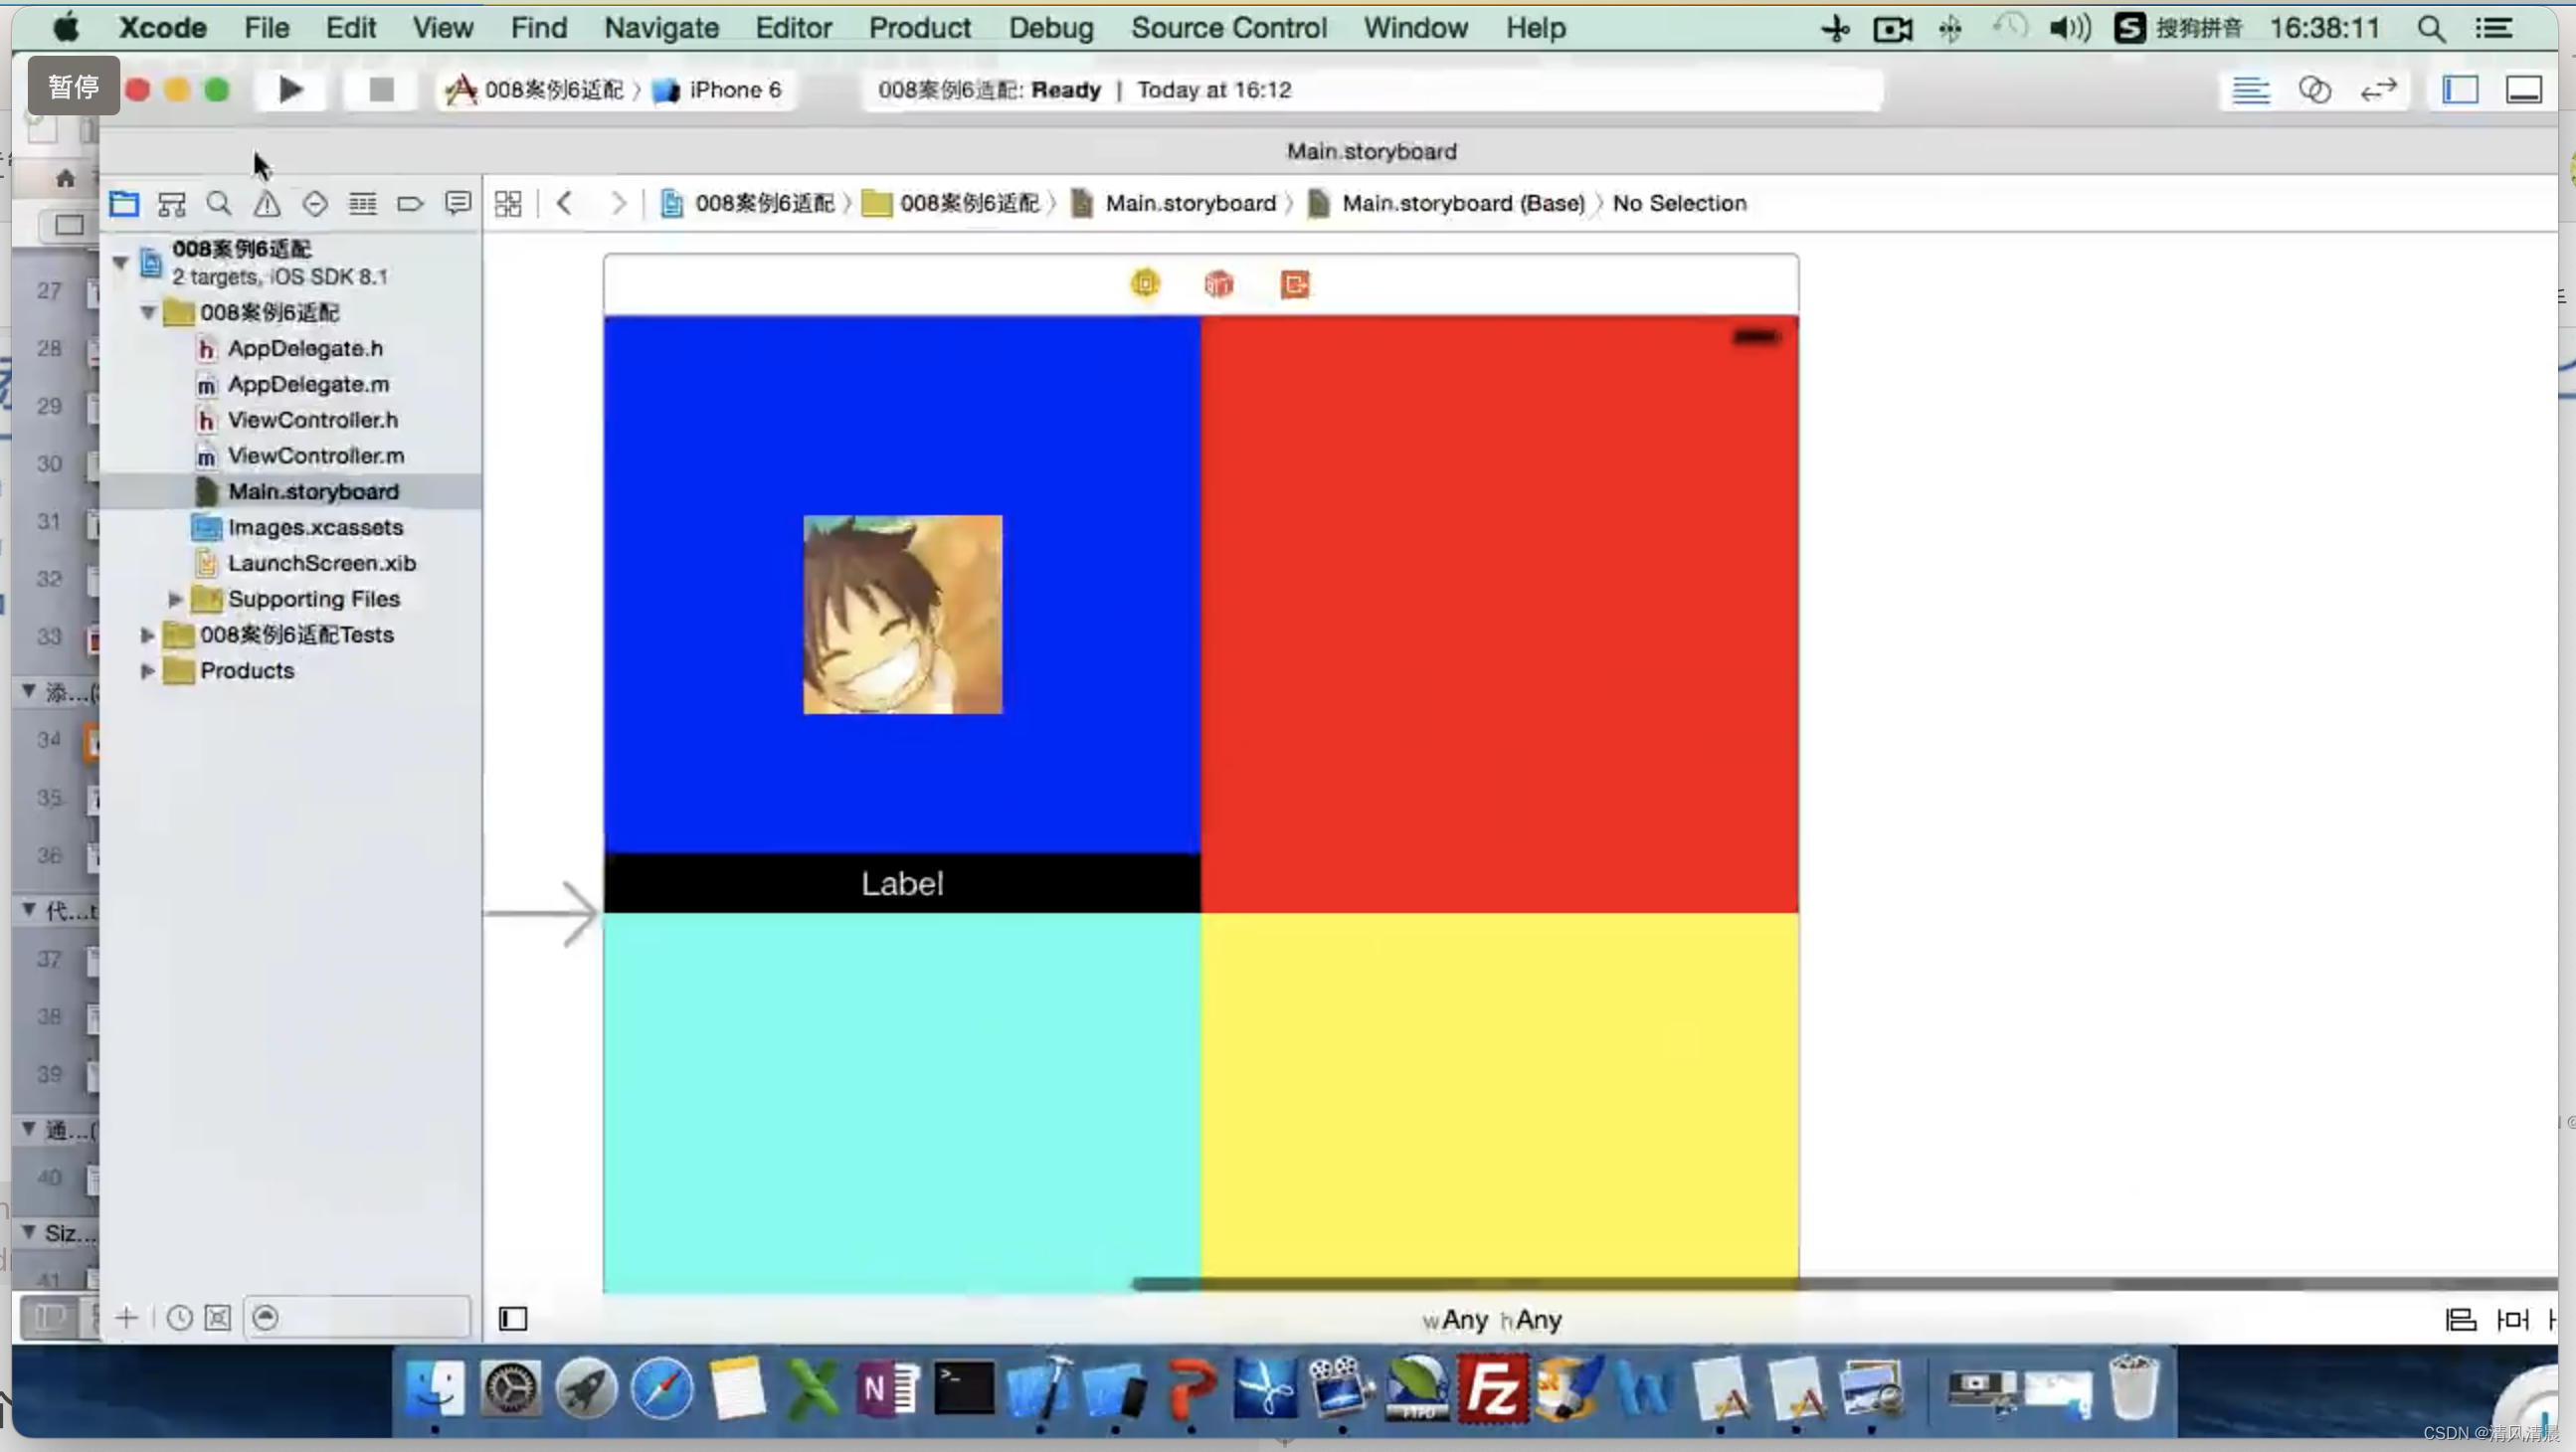2576x1452 pixels.
Task: Open the Issue navigator warning icon
Action: 267,204
